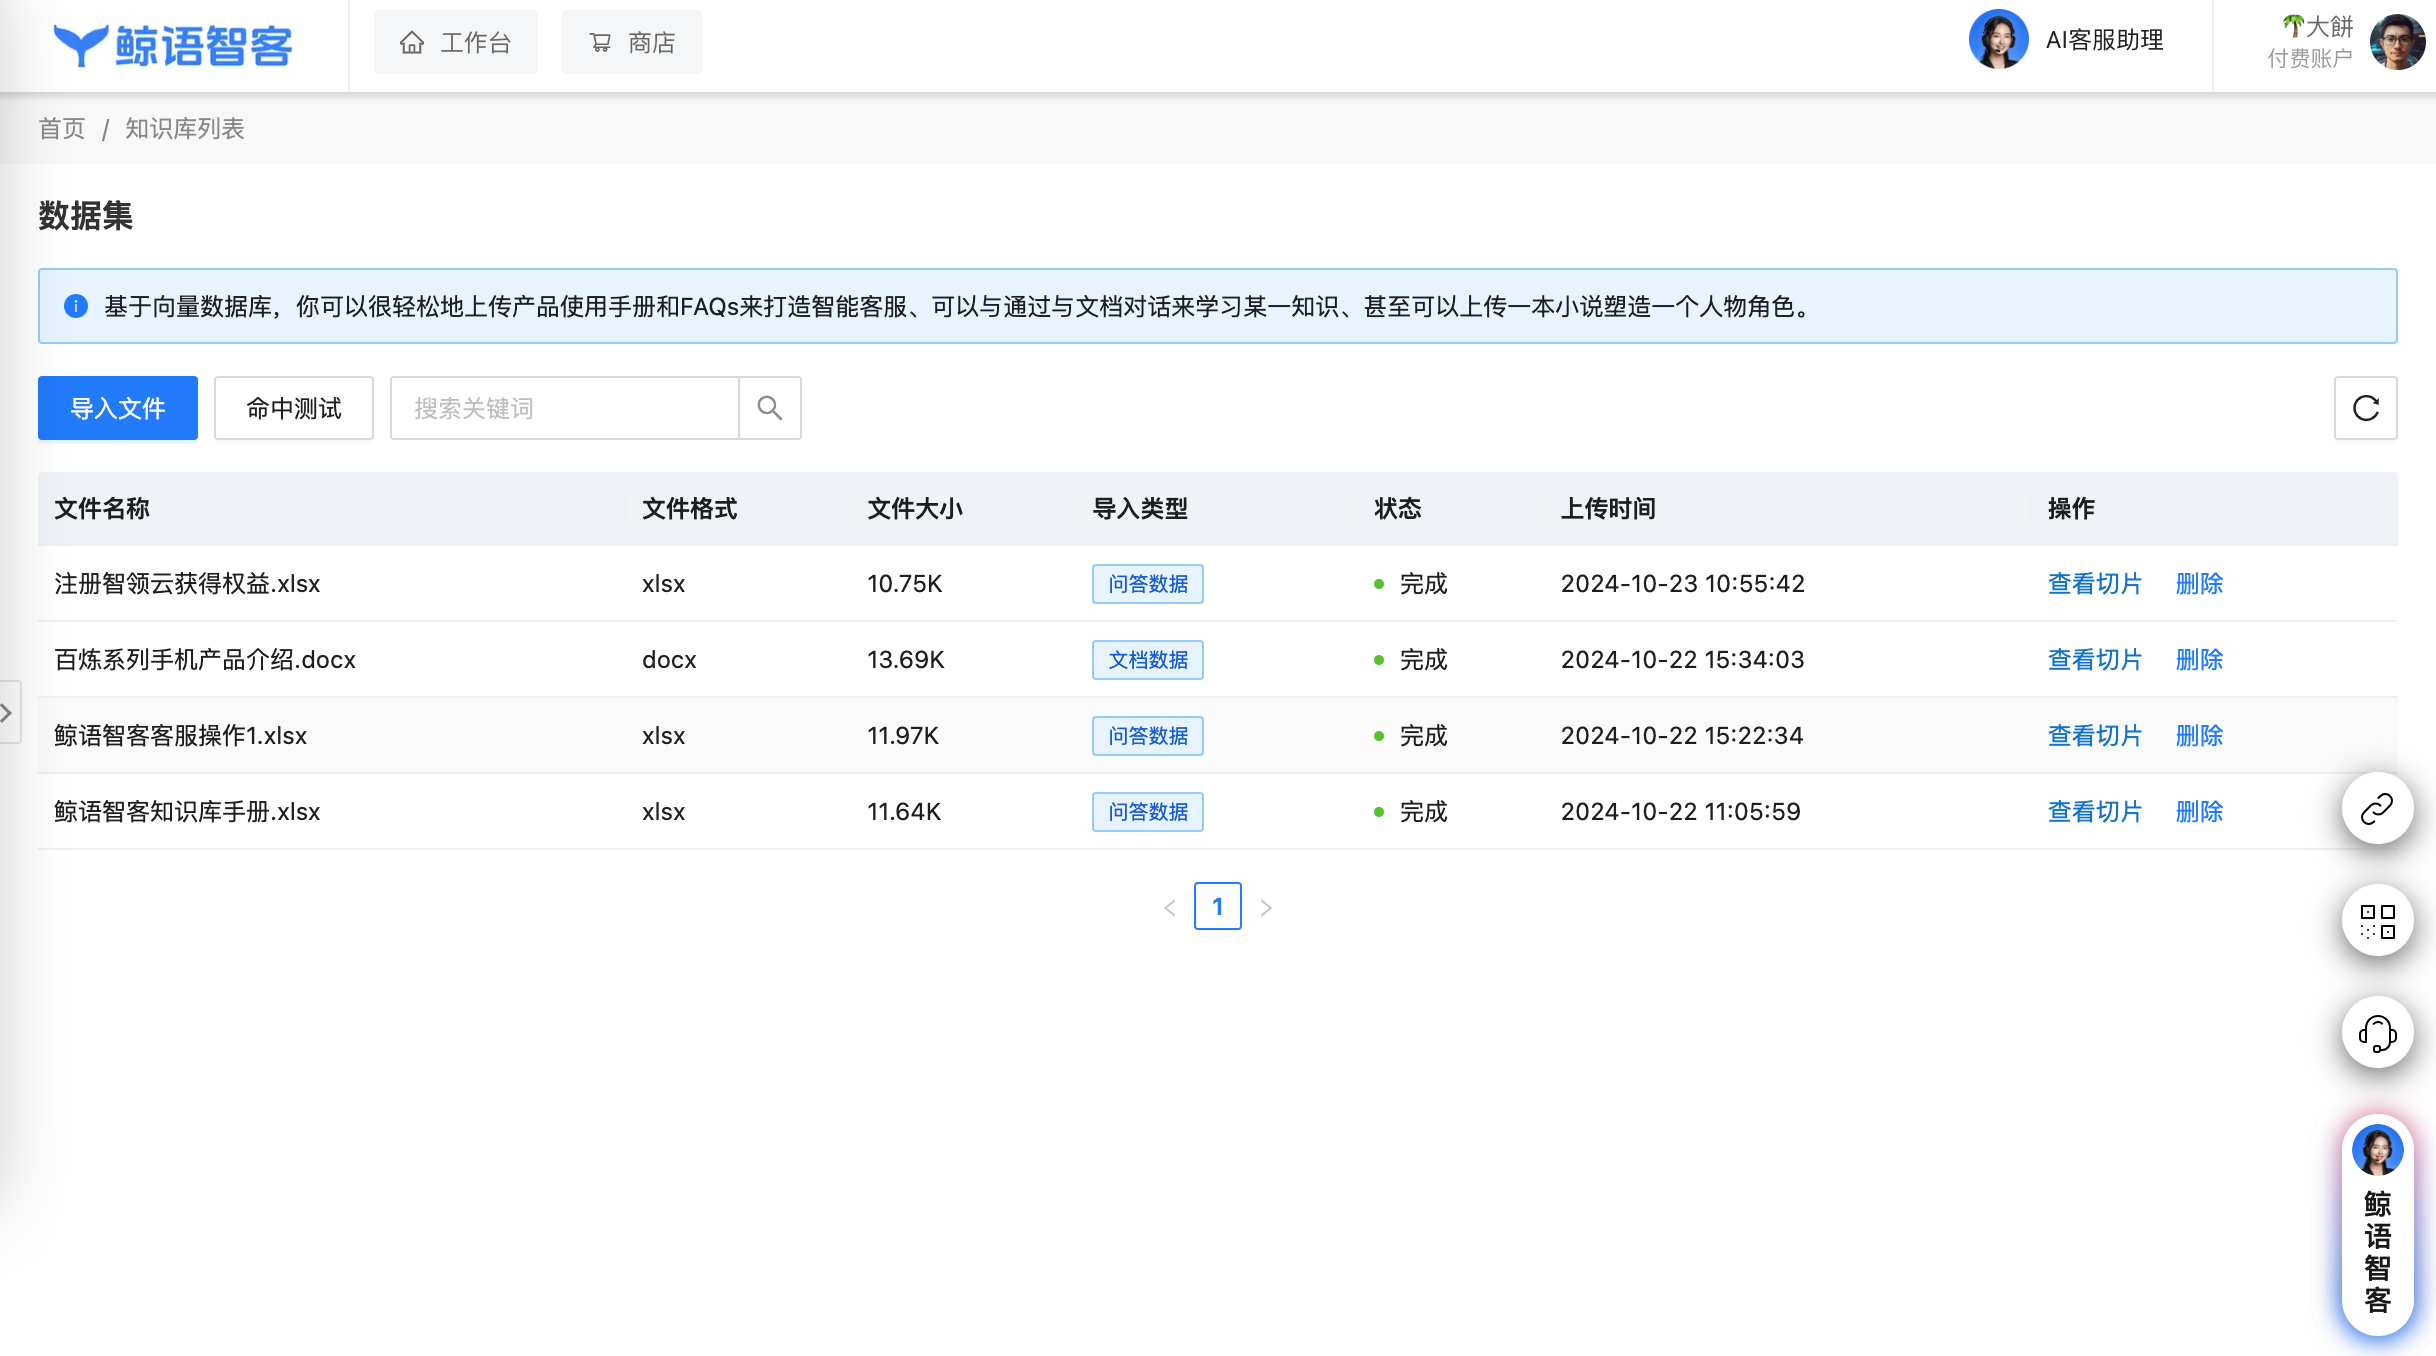Viewport: 2436px width, 1356px height.
Task: Delete 鲸语智客客服操作1.xlsx
Action: point(2200,736)
